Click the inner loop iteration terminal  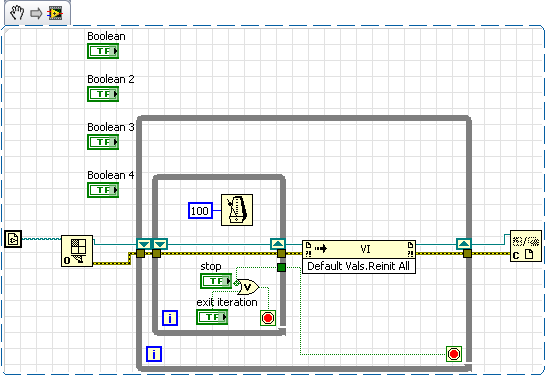click(170, 318)
